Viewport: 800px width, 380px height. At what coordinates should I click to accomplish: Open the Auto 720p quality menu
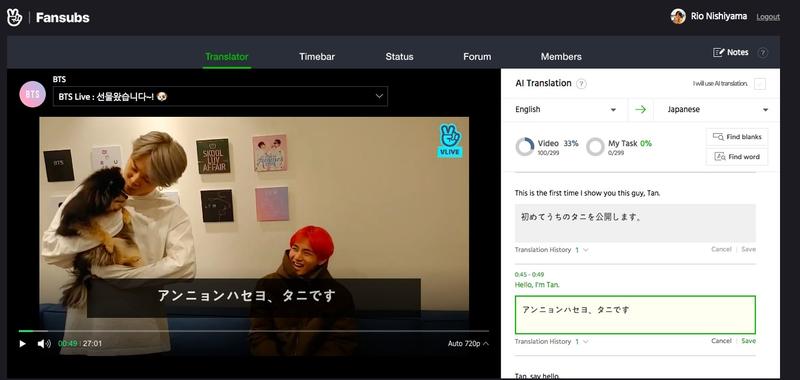click(468, 344)
